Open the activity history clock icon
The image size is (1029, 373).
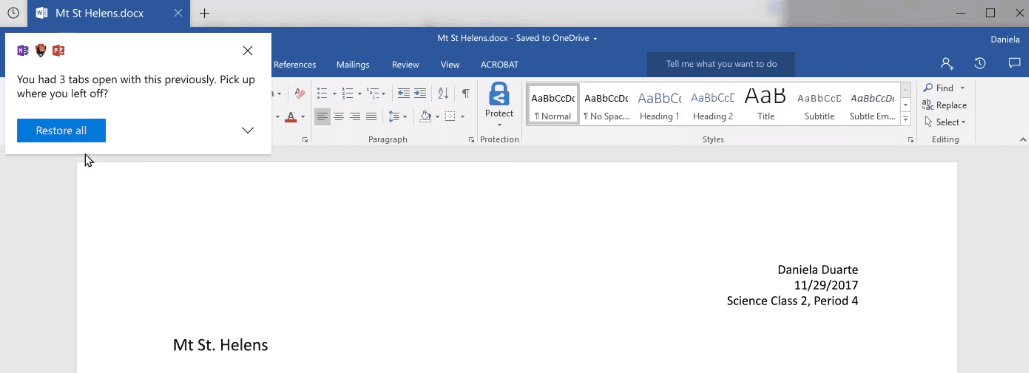click(980, 64)
